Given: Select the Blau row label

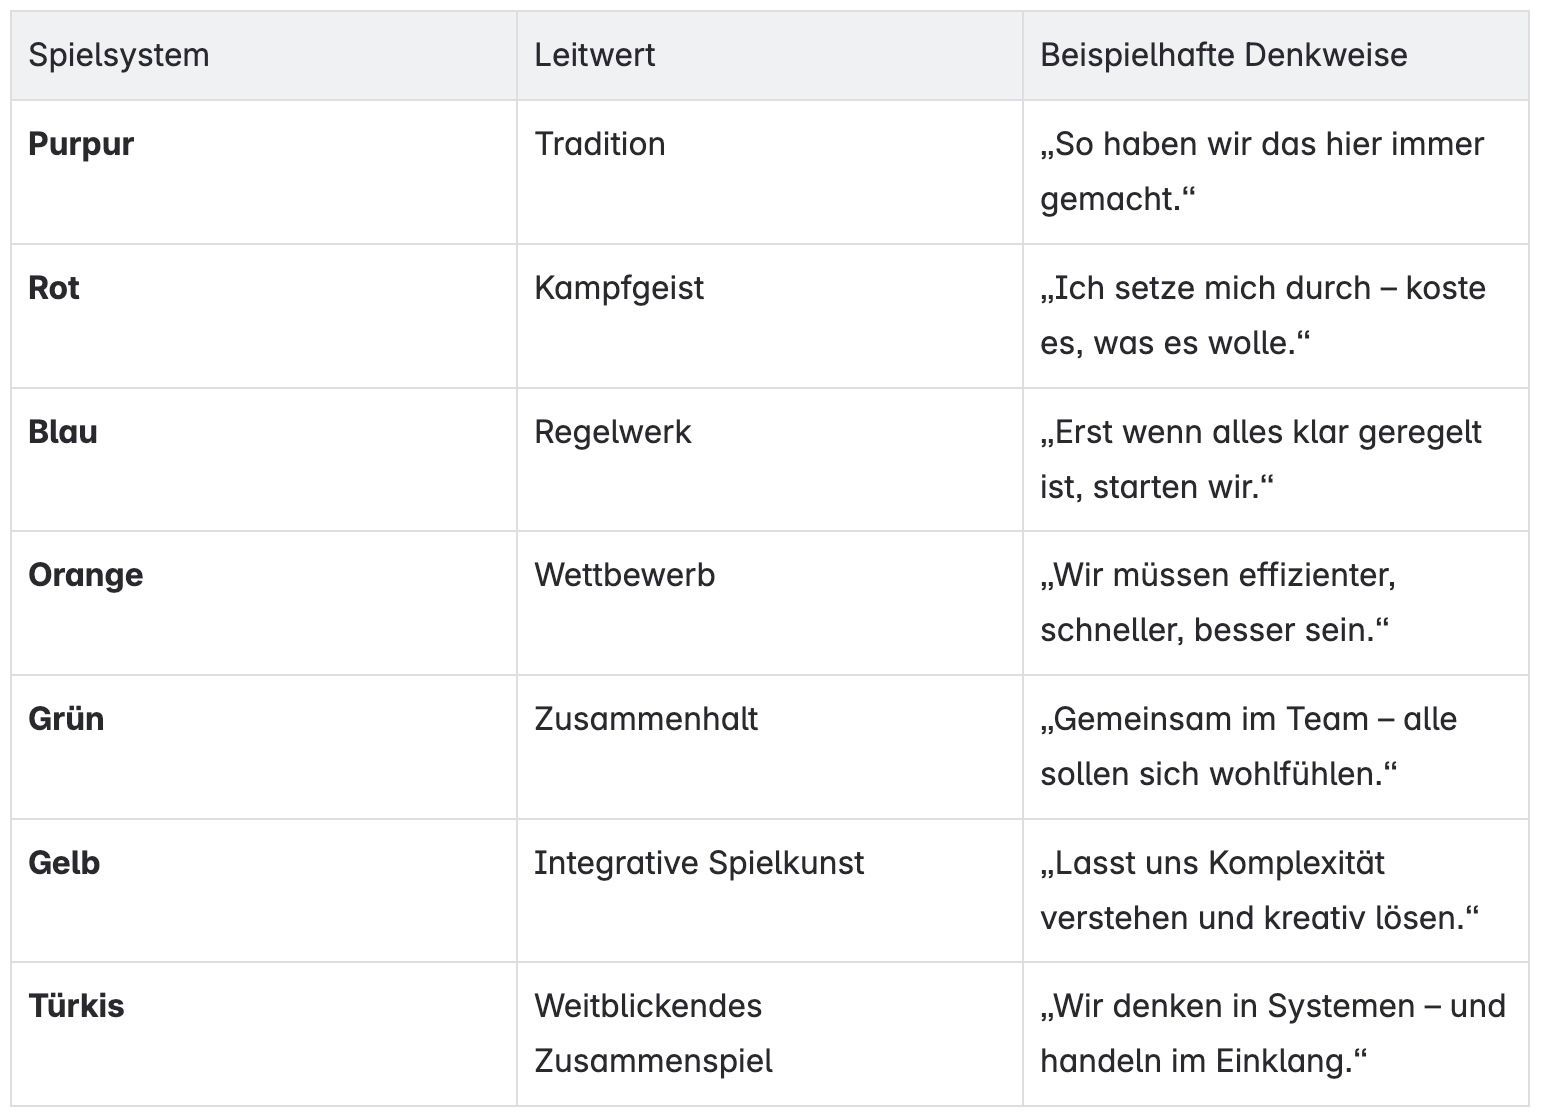Looking at the screenshot, I should coord(63,432).
